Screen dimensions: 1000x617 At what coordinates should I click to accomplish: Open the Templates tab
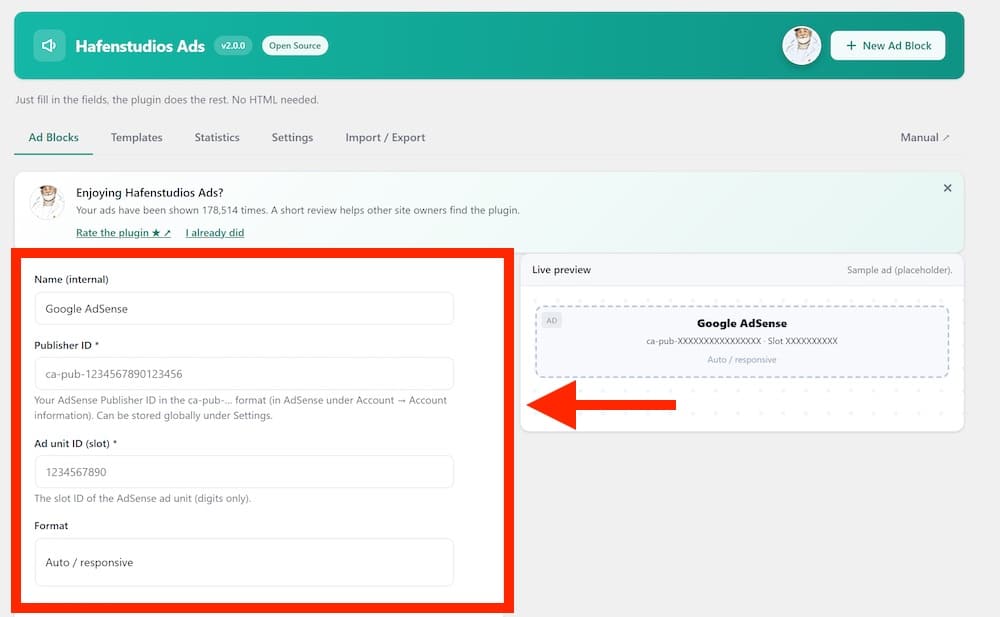[x=136, y=137]
